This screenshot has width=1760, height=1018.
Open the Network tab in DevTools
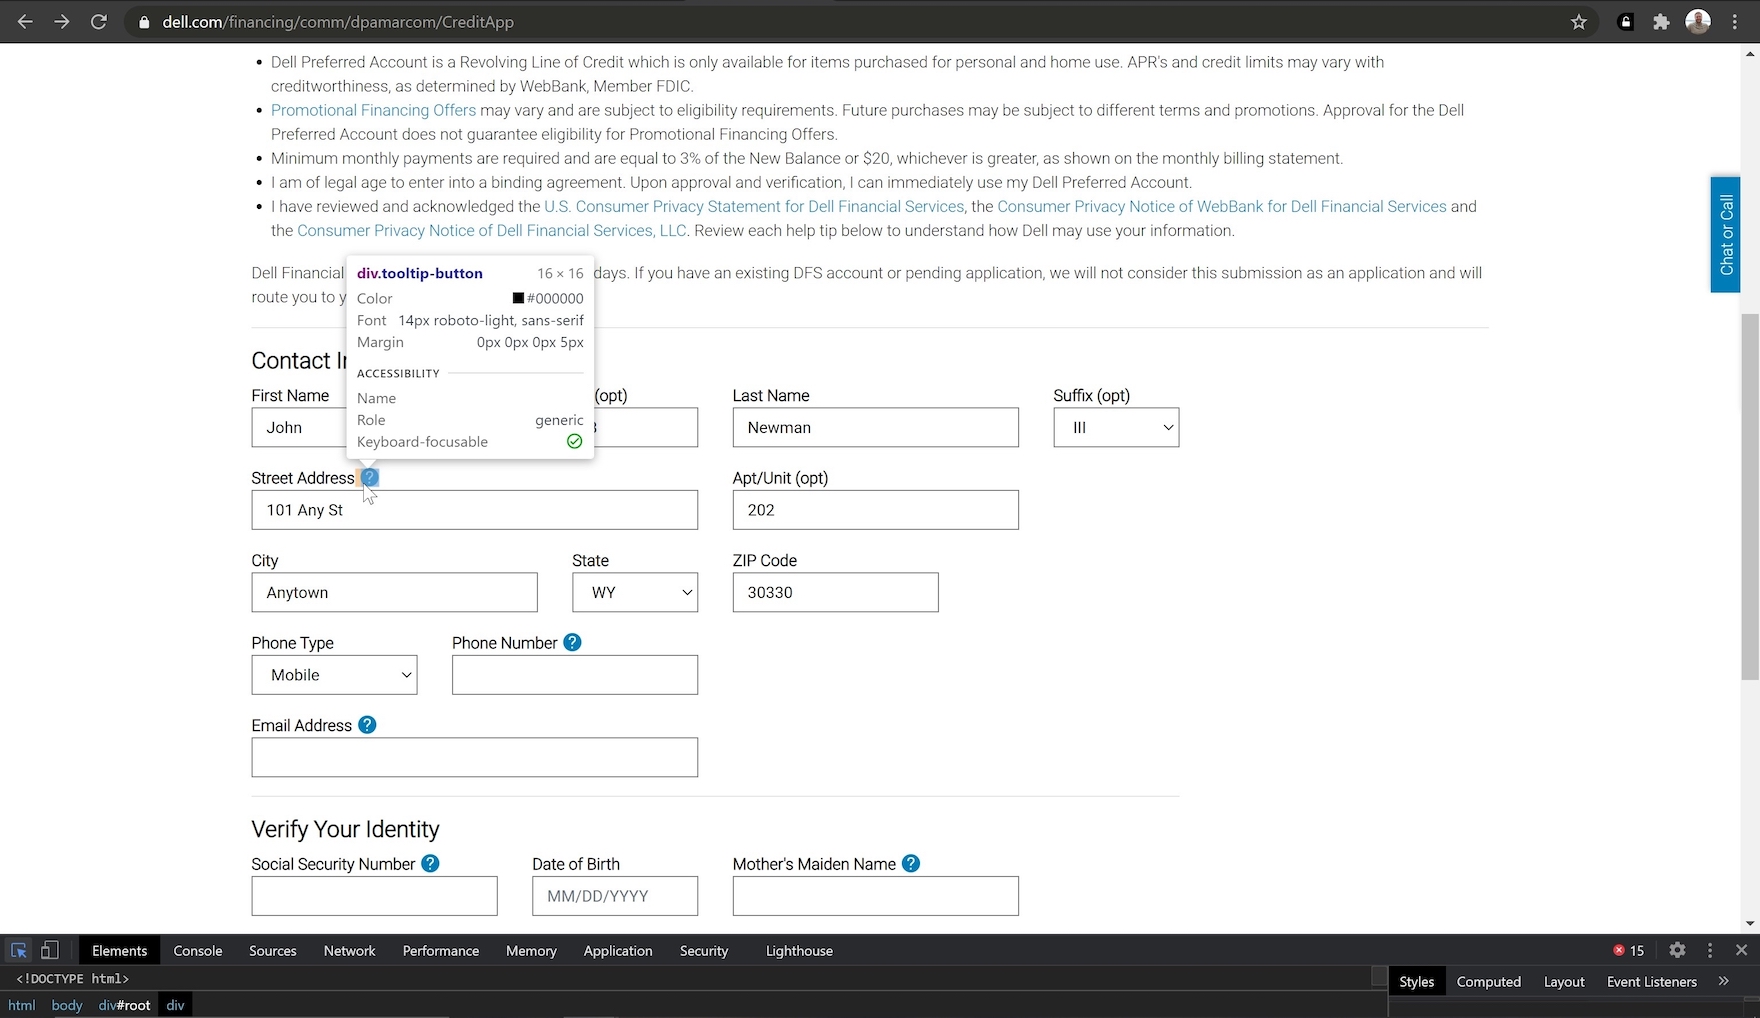click(x=349, y=951)
